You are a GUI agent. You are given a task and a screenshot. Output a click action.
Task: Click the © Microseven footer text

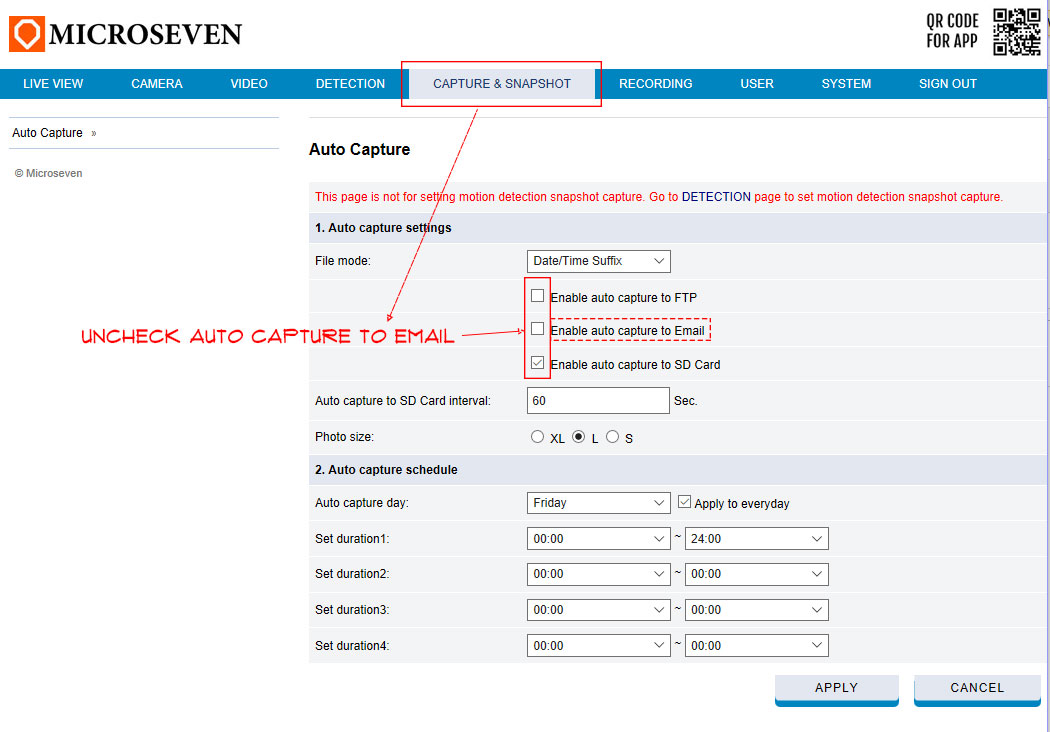[48, 173]
